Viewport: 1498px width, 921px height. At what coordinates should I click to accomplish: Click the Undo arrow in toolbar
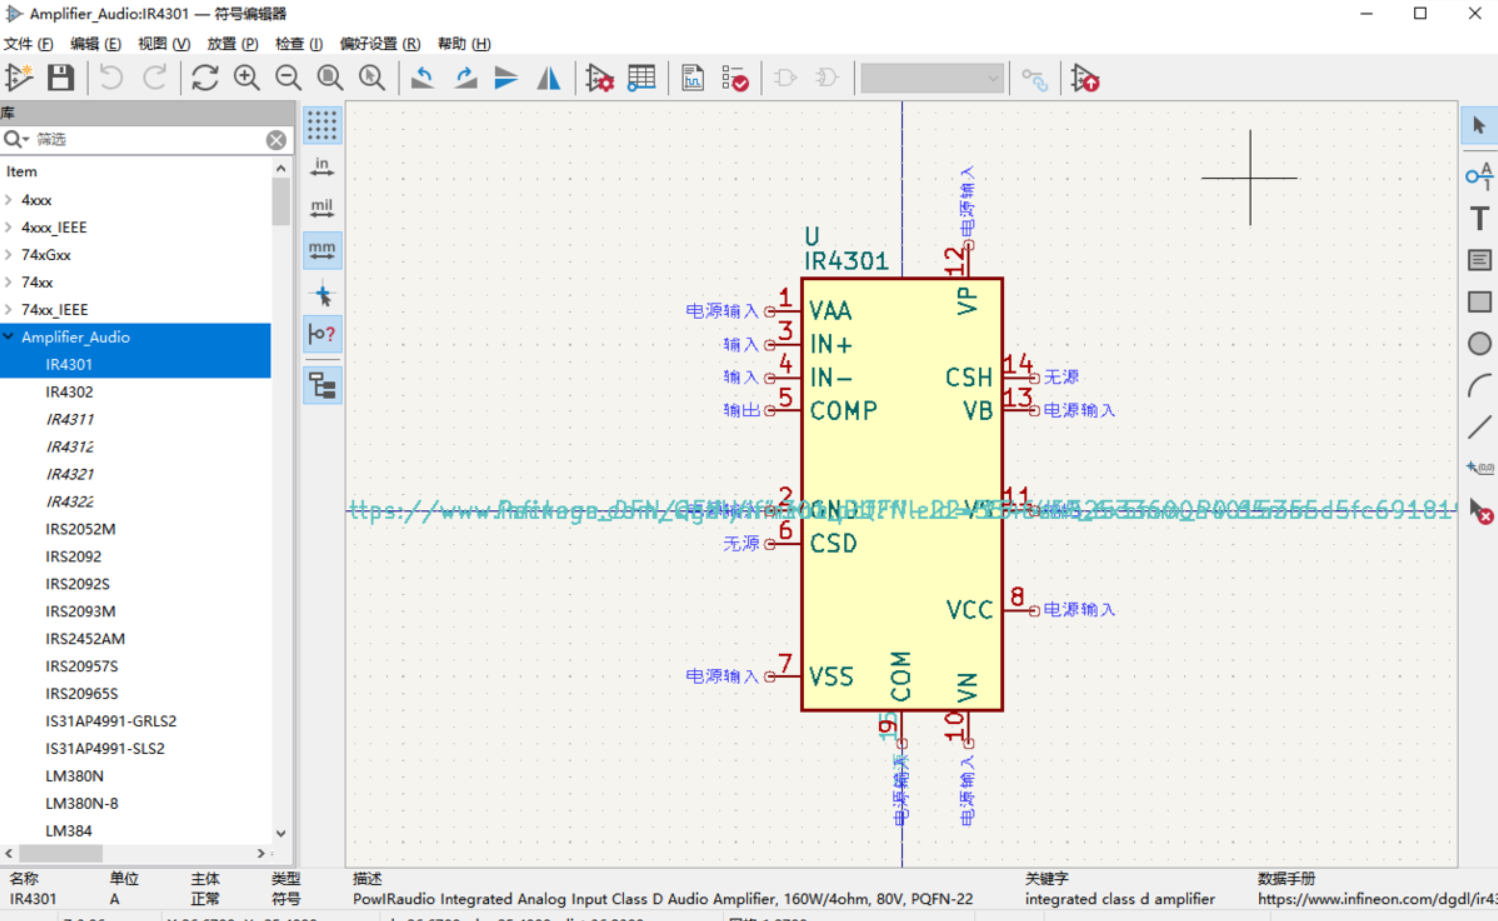[111, 78]
